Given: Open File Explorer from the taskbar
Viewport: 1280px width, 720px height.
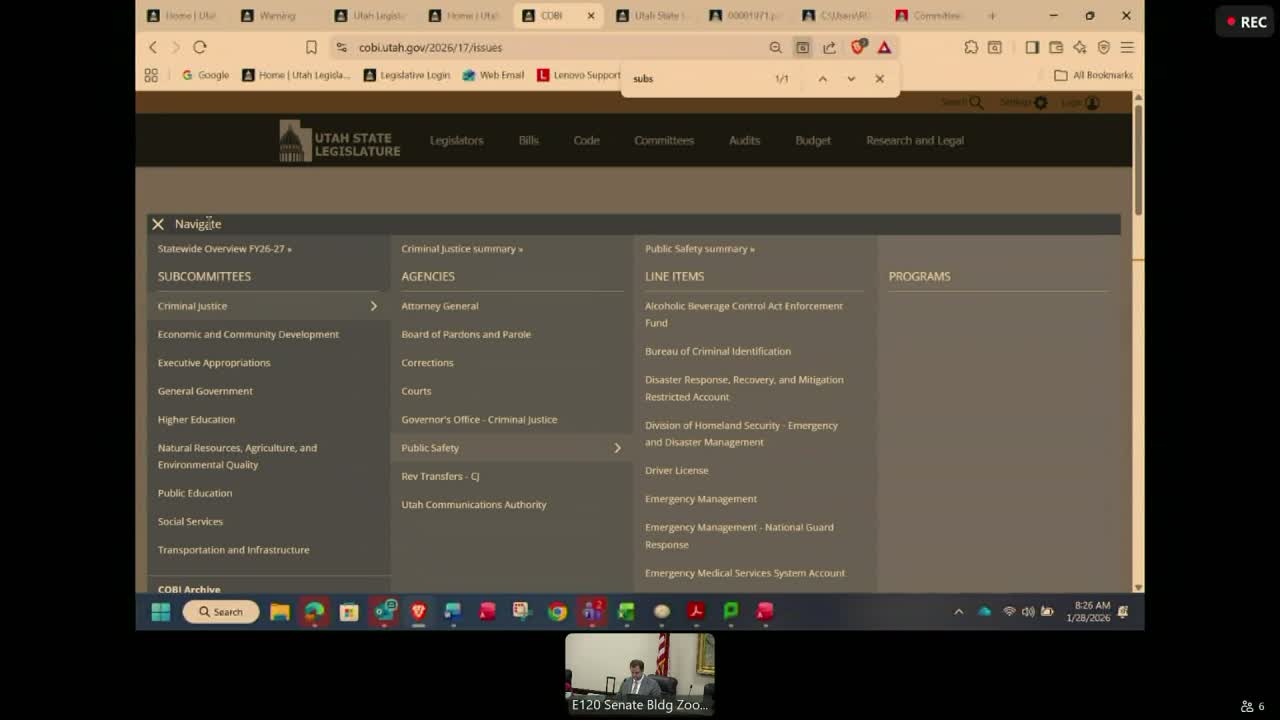Looking at the screenshot, I should click(280, 611).
